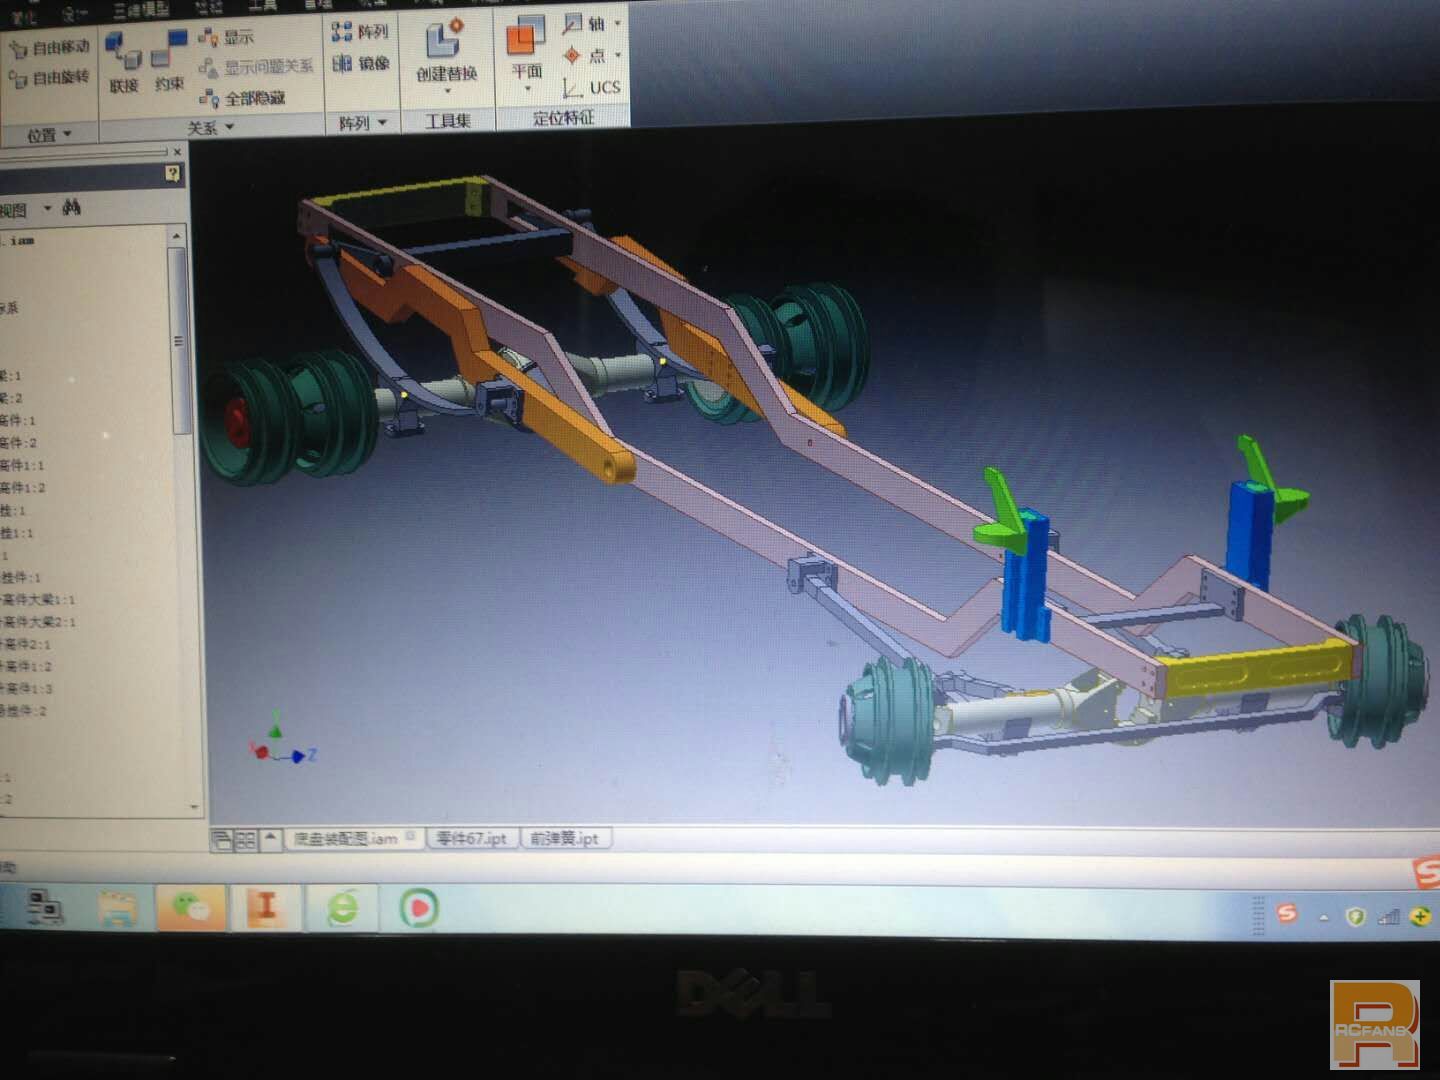Click the red hub of the rear-left wheel

click(x=238, y=423)
